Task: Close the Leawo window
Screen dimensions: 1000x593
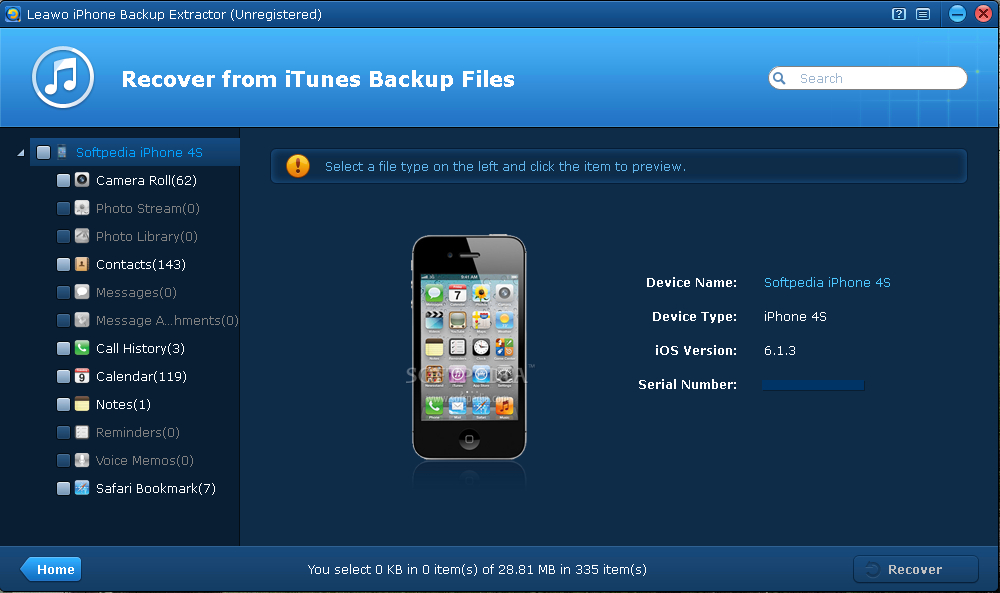Action: 984,13
